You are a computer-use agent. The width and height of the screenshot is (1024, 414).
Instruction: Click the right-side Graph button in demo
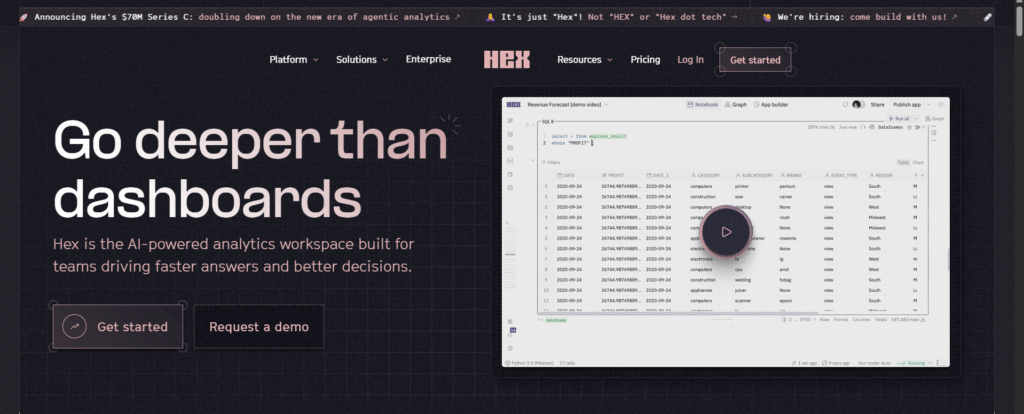point(935,119)
